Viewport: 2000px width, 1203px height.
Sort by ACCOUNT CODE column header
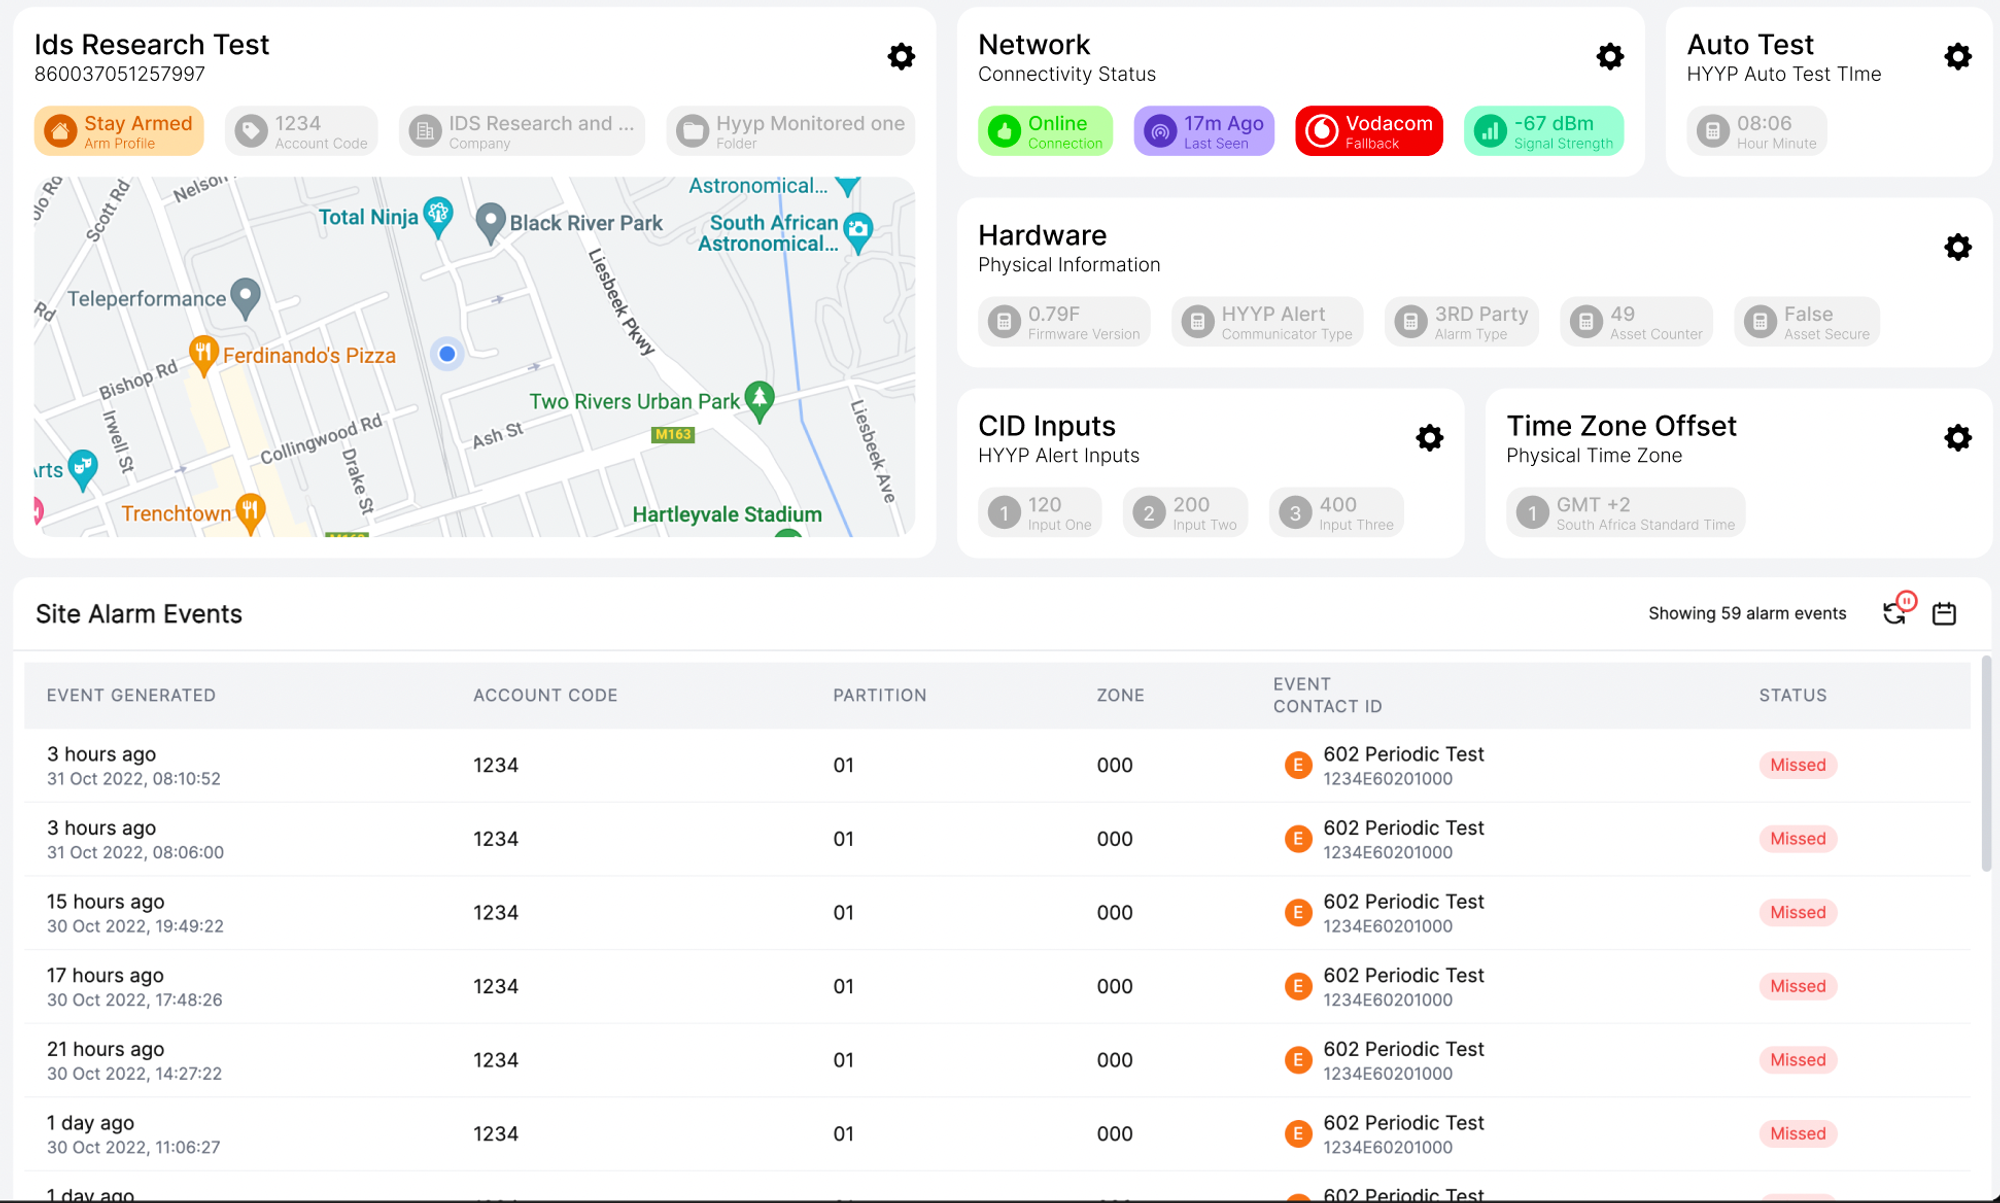click(x=546, y=695)
